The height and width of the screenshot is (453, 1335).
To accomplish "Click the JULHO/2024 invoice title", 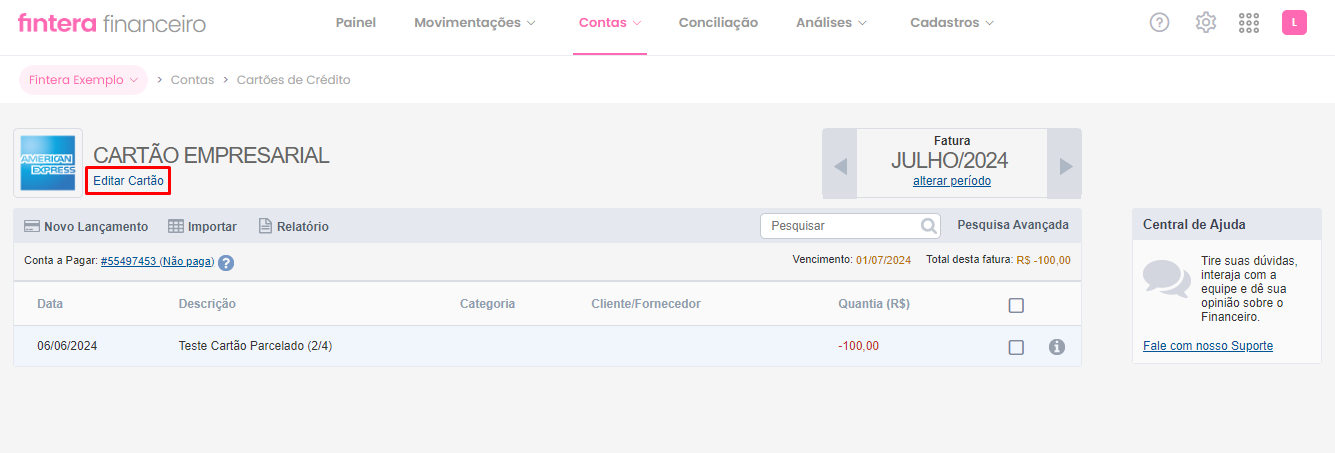I will [x=950, y=160].
